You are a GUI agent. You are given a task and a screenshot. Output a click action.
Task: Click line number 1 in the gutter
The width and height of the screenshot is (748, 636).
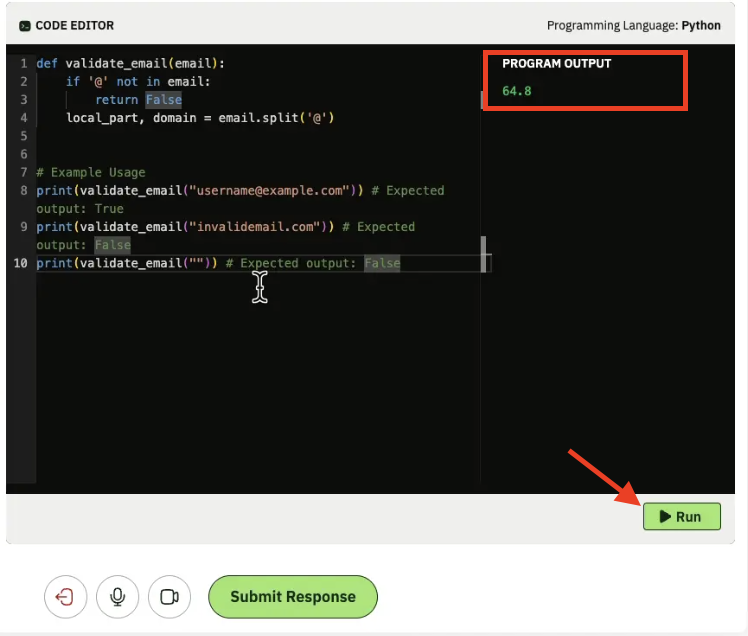click(23, 63)
